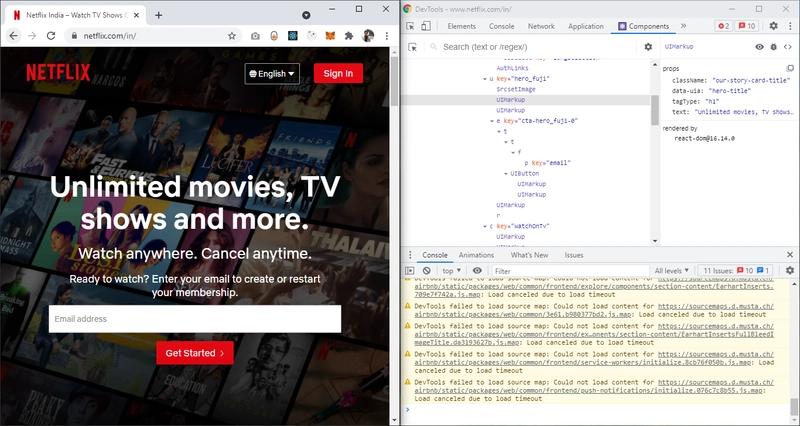Open the Console tab in top DevTools bar
The height and width of the screenshot is (426, 800).
click(x=502, y=26)
